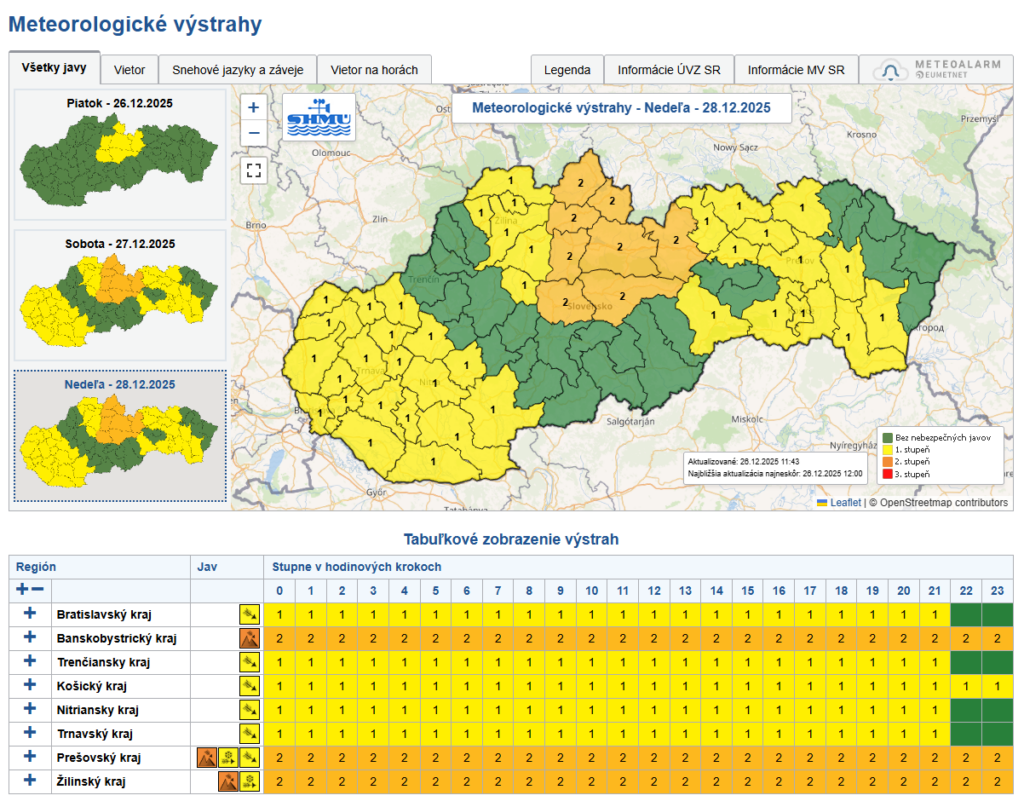Click the fullscreen control on the map
Screen dimensions: 1024x807
tap(253, 171)
